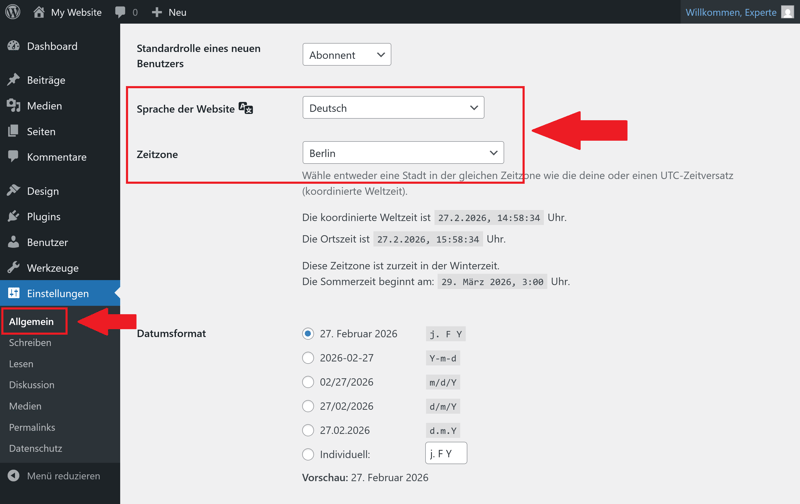This screenshot has height=504, width=800.
Task: Collapse sidebar with Menü reduzieren
Action: [54, 475]
